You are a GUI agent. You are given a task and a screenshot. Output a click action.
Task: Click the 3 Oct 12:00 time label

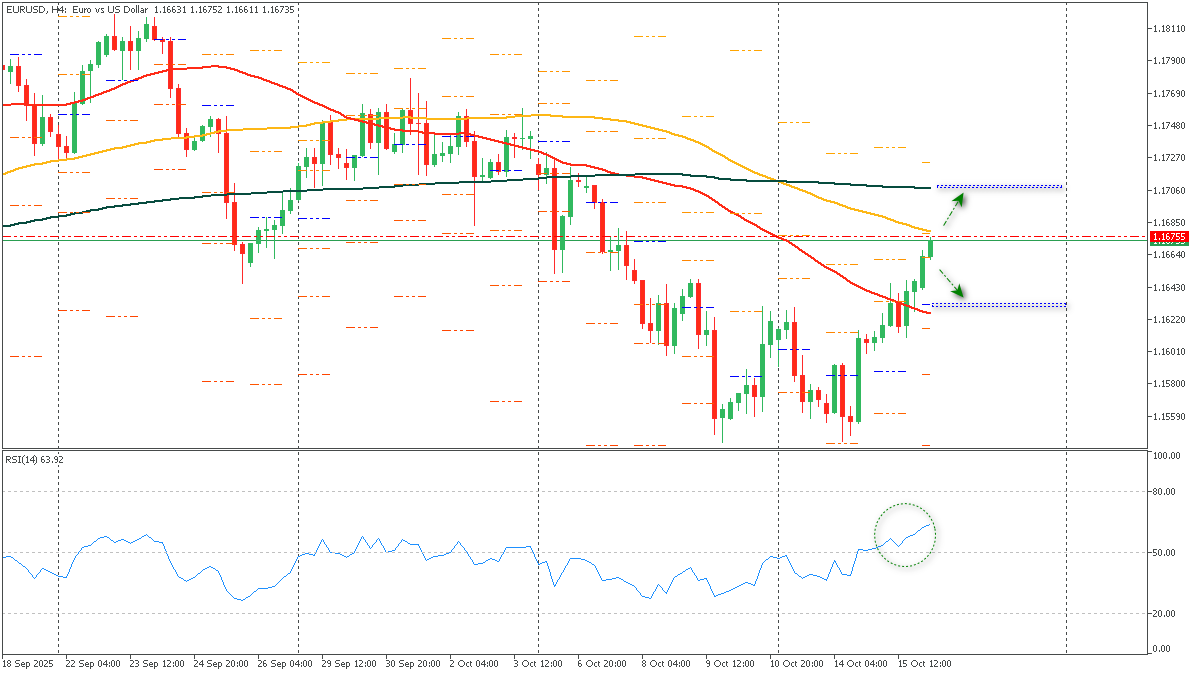[x=538, y=663]
